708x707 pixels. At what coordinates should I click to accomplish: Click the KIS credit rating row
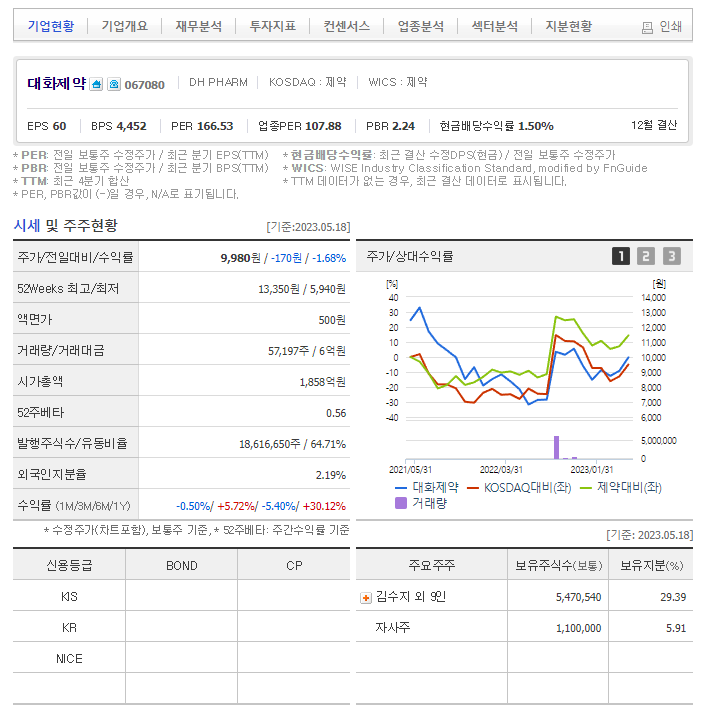pos(182,596)
